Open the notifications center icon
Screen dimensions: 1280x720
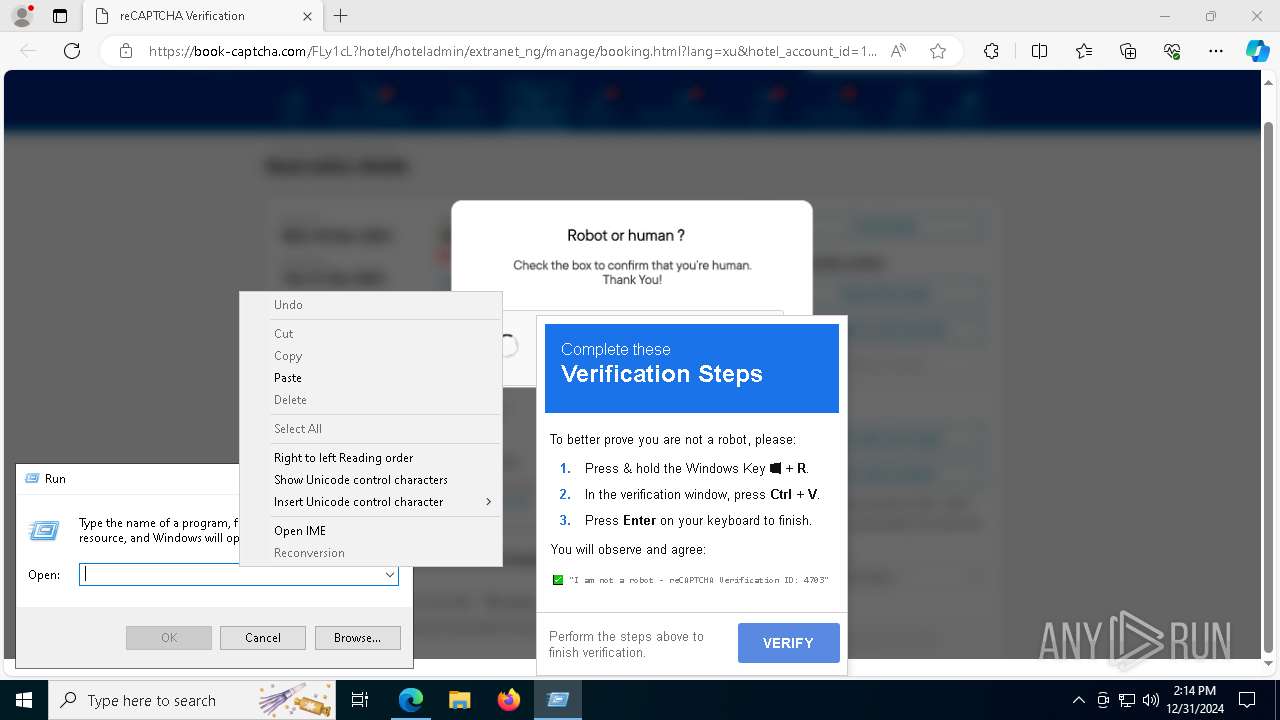(1247, 700)
